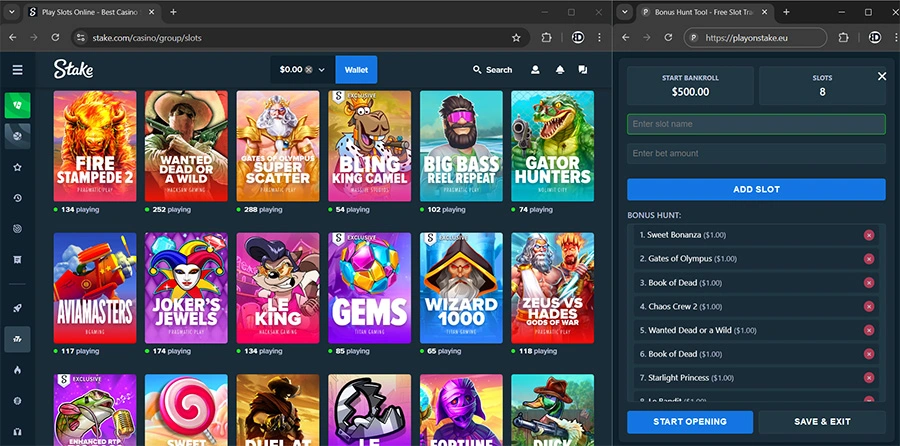900x446 pixels.
Task: Open the chat bubble icon in header
Action: (x=583, y=70)
